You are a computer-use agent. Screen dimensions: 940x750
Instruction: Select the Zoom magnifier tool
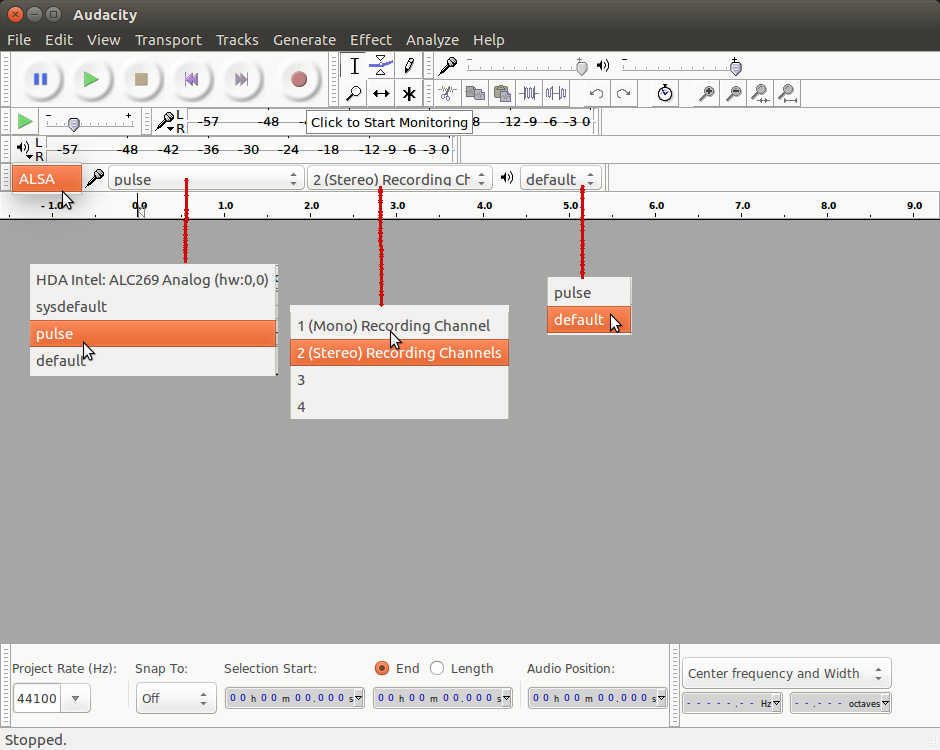pos(354,94)
